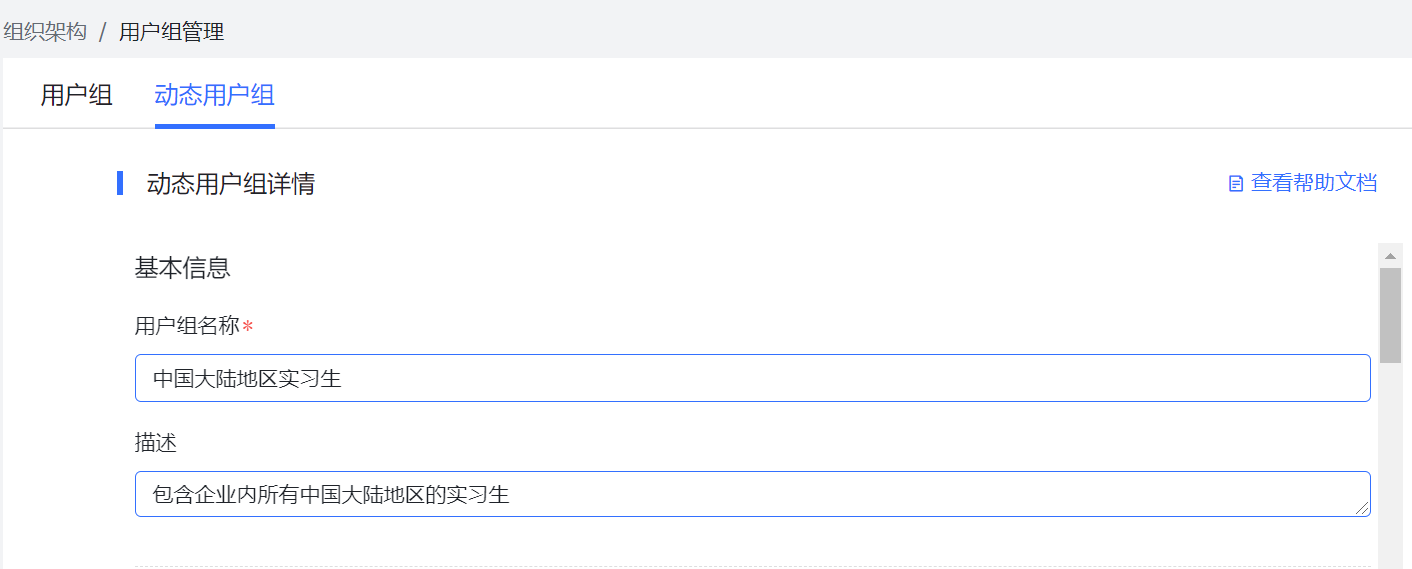1412x569 pixels.
Task: Go to 组织架构 in the breadcrumb
Action: pyautogui.click(x=44, y=32)
